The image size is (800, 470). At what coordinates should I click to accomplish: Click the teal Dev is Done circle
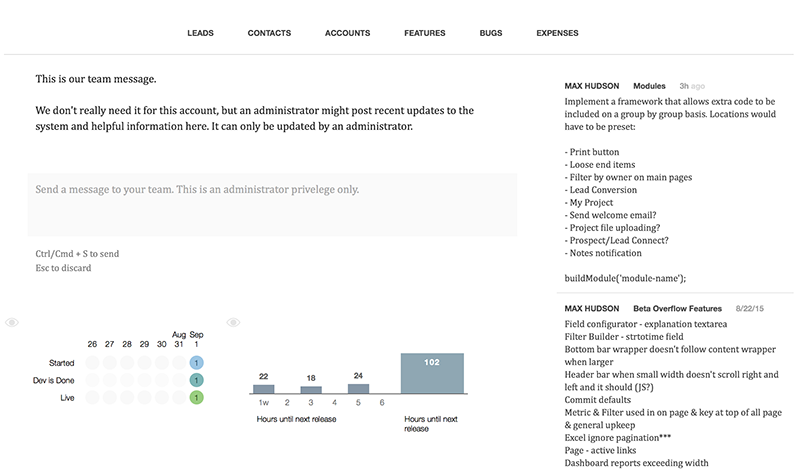196,381
